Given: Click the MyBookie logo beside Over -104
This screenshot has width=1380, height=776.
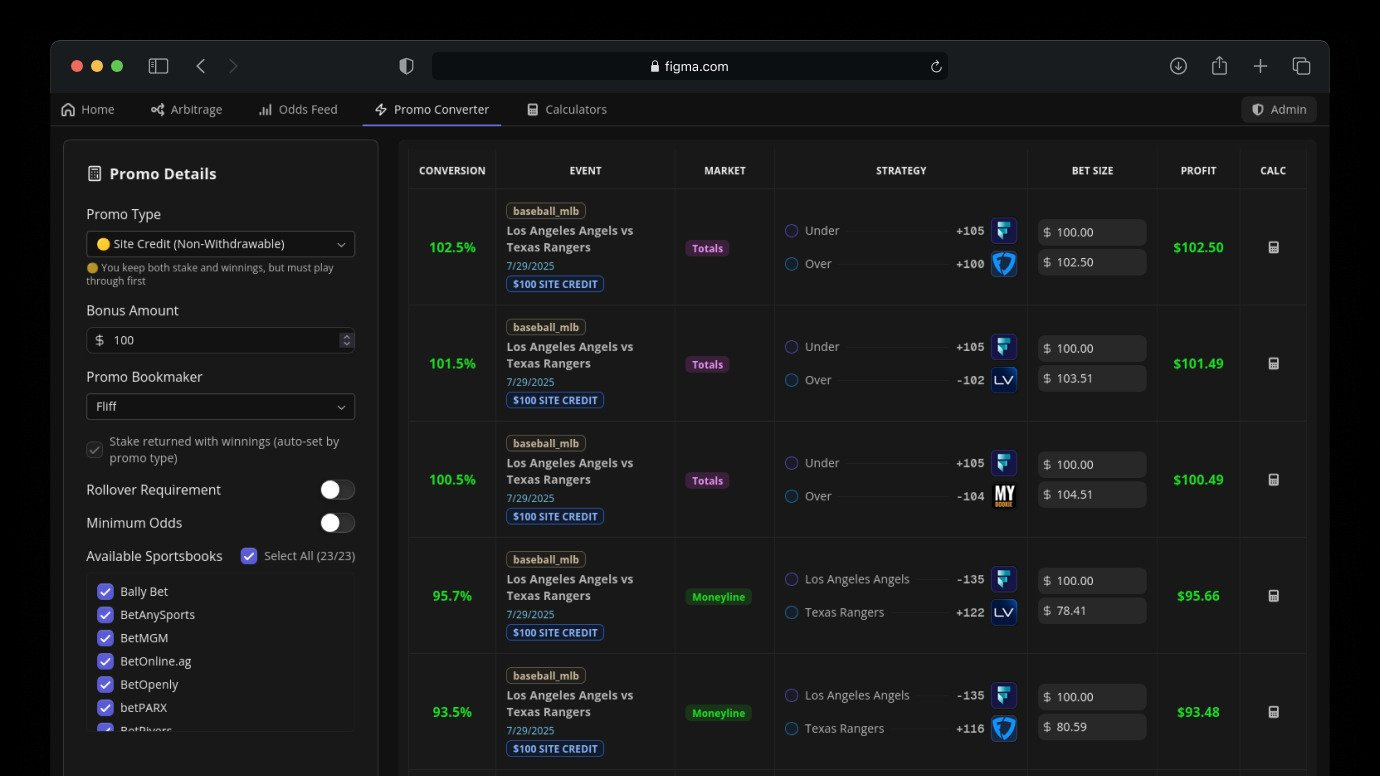Looking at the screenshot, I should (1004, 496).
